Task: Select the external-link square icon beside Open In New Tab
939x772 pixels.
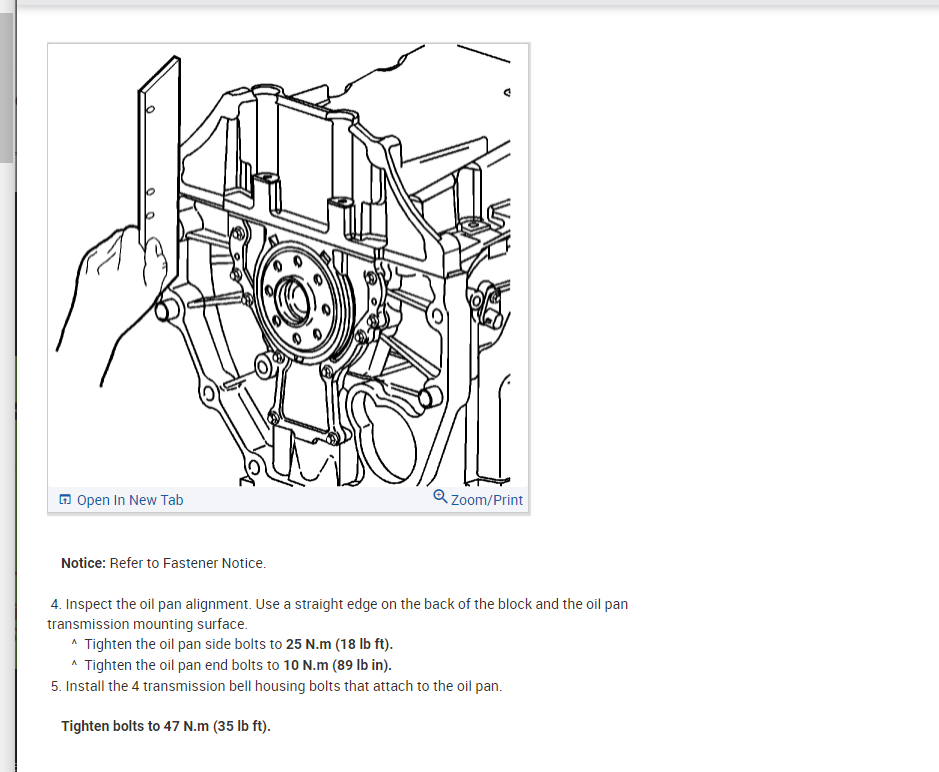Action: [x=65, y=499]
